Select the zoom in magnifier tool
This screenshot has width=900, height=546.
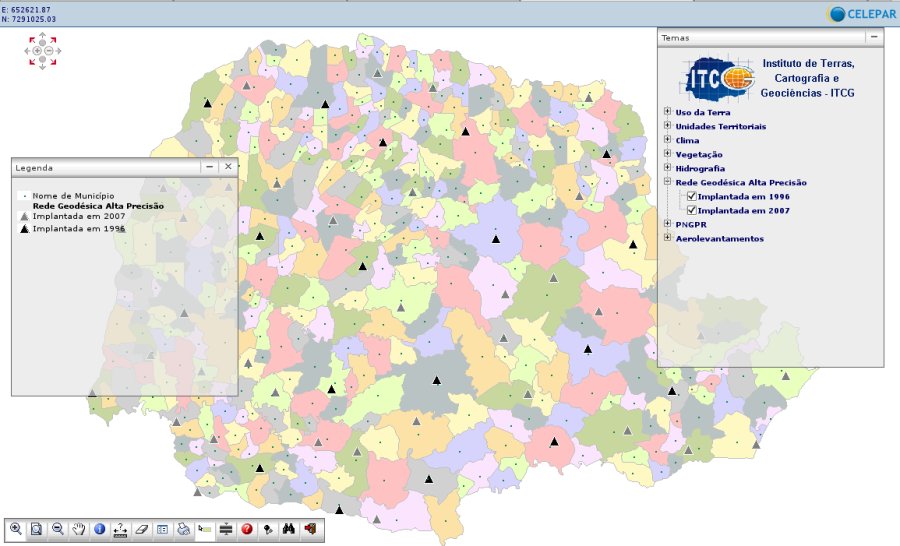[x=16, y=529]
